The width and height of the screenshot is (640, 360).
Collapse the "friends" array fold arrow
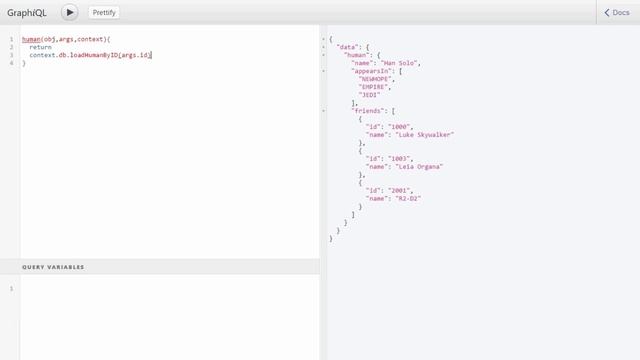tap(324, 111)
